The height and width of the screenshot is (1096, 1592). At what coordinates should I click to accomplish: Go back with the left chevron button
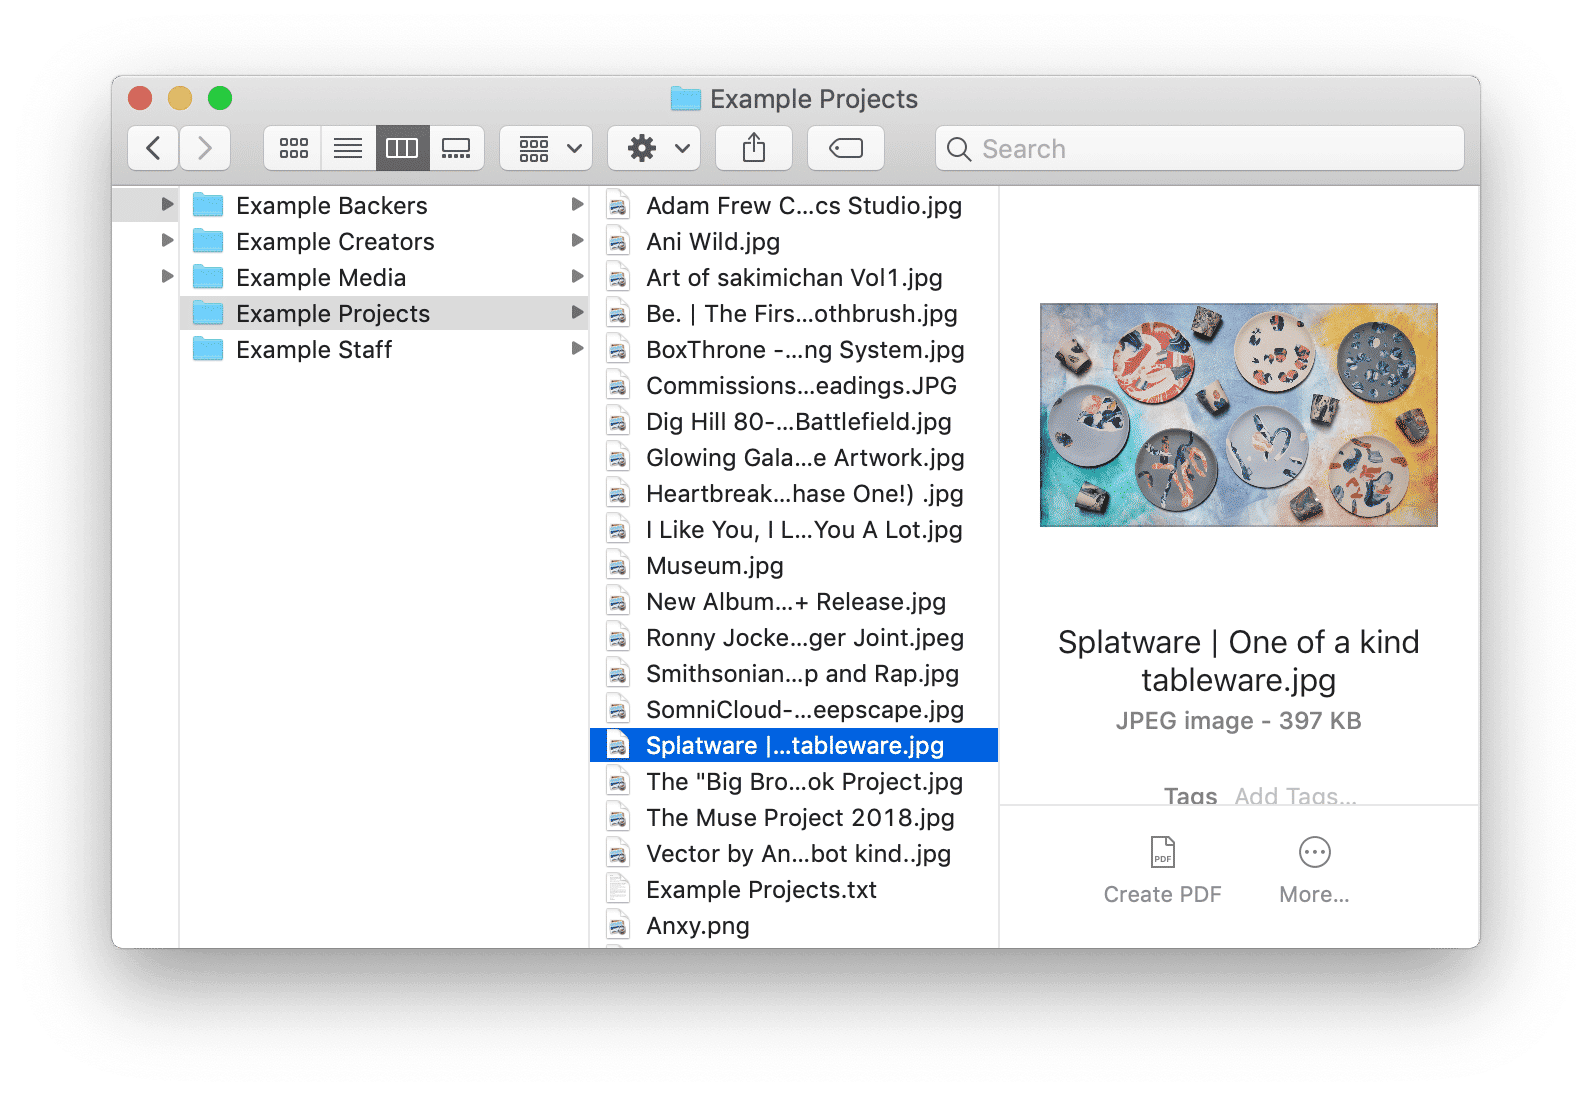(x=153, y=148)
